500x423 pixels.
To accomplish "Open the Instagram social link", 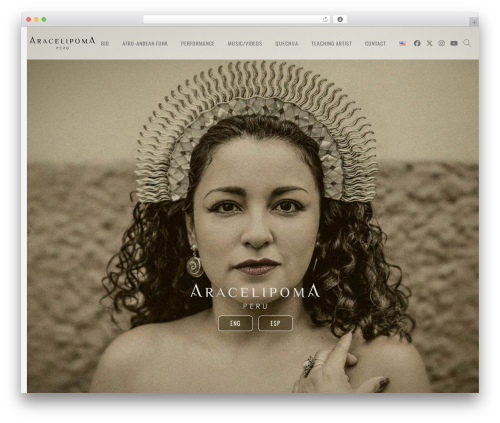I will [x=441, y=43].
